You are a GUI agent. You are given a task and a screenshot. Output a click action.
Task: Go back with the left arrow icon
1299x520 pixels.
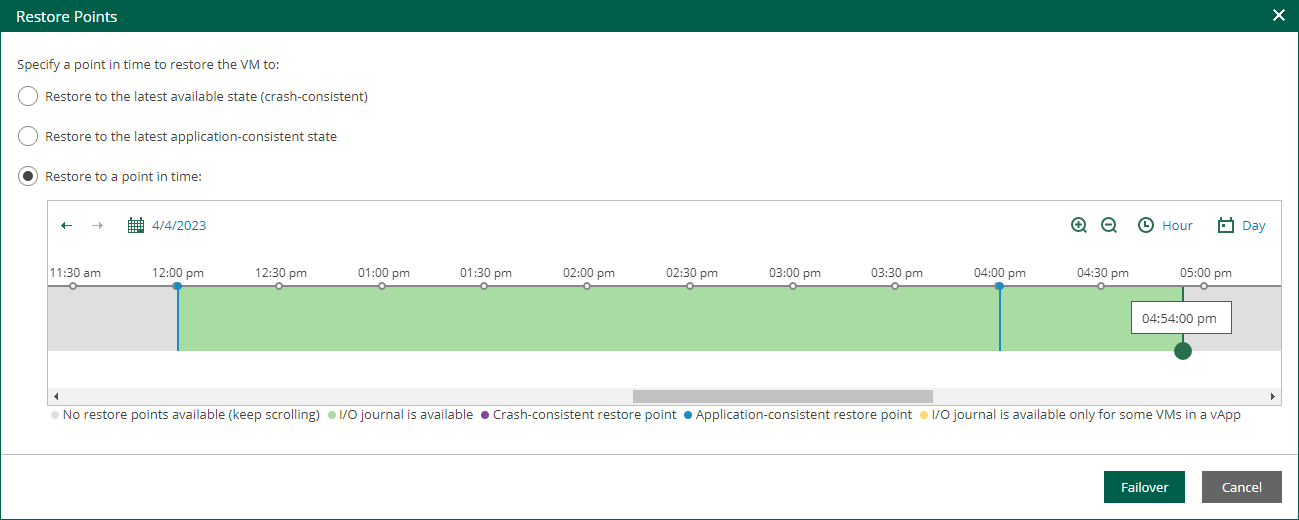coord(67,225)
